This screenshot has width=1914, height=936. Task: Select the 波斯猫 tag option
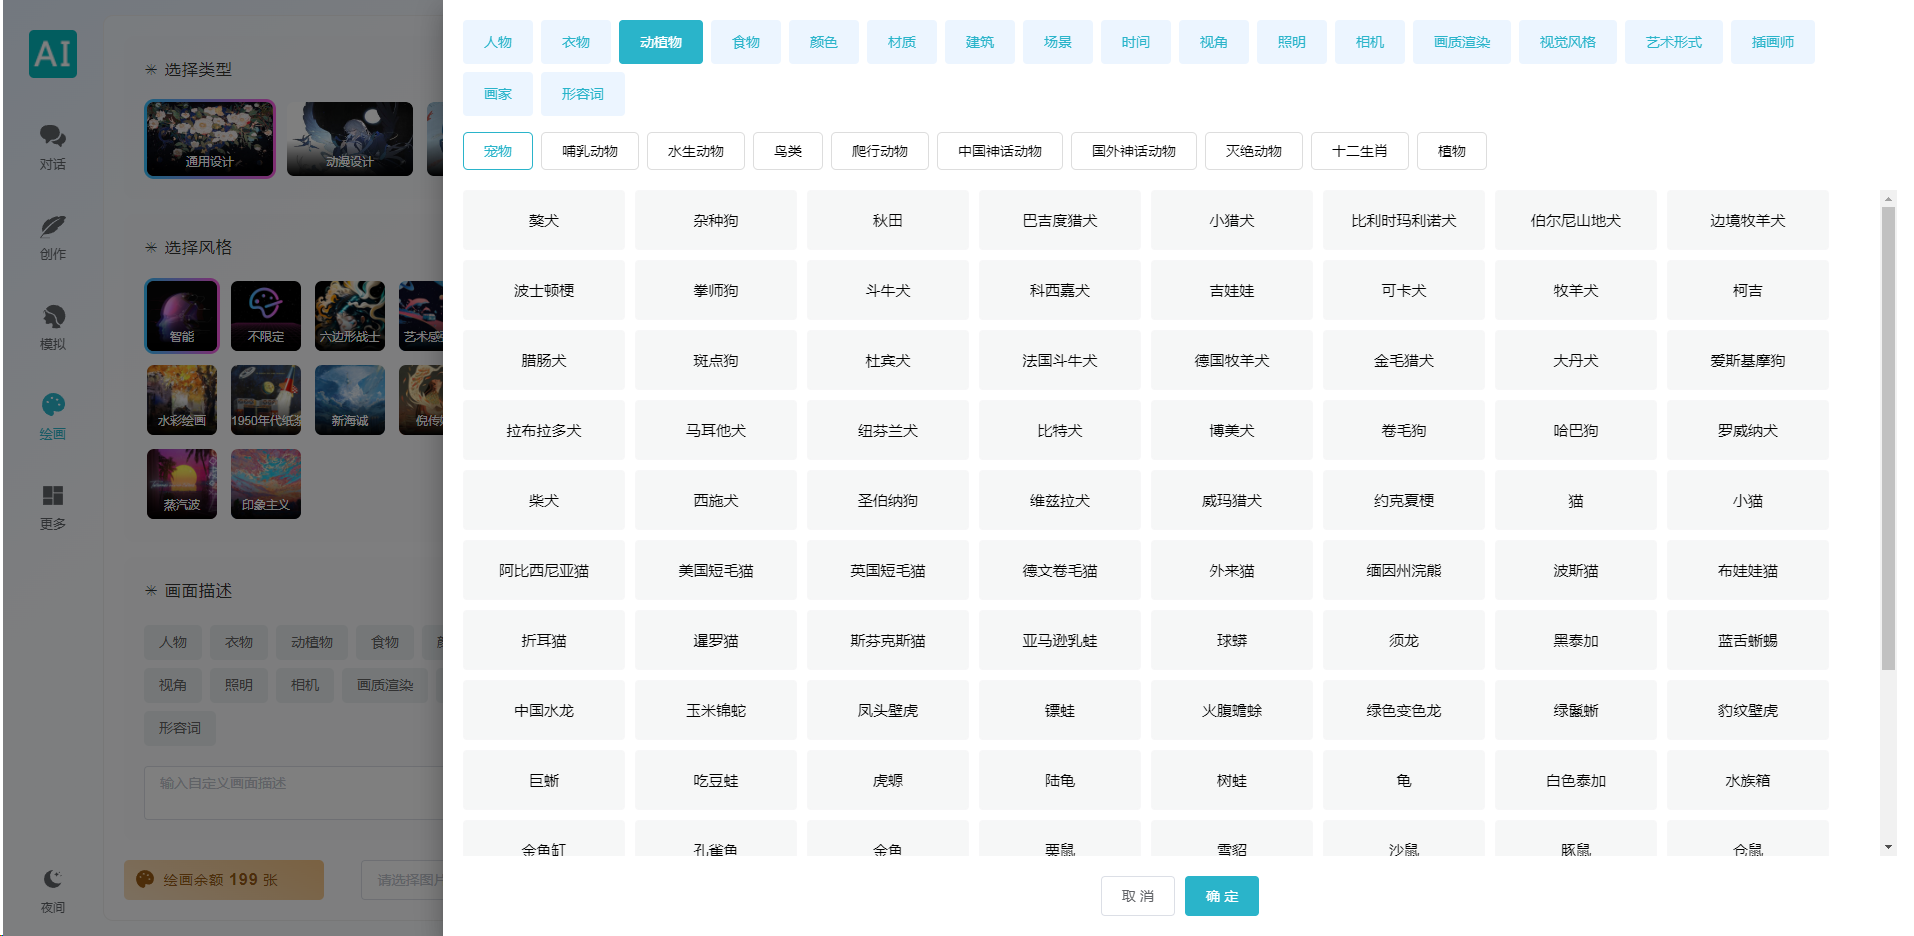pos(1575,570)
